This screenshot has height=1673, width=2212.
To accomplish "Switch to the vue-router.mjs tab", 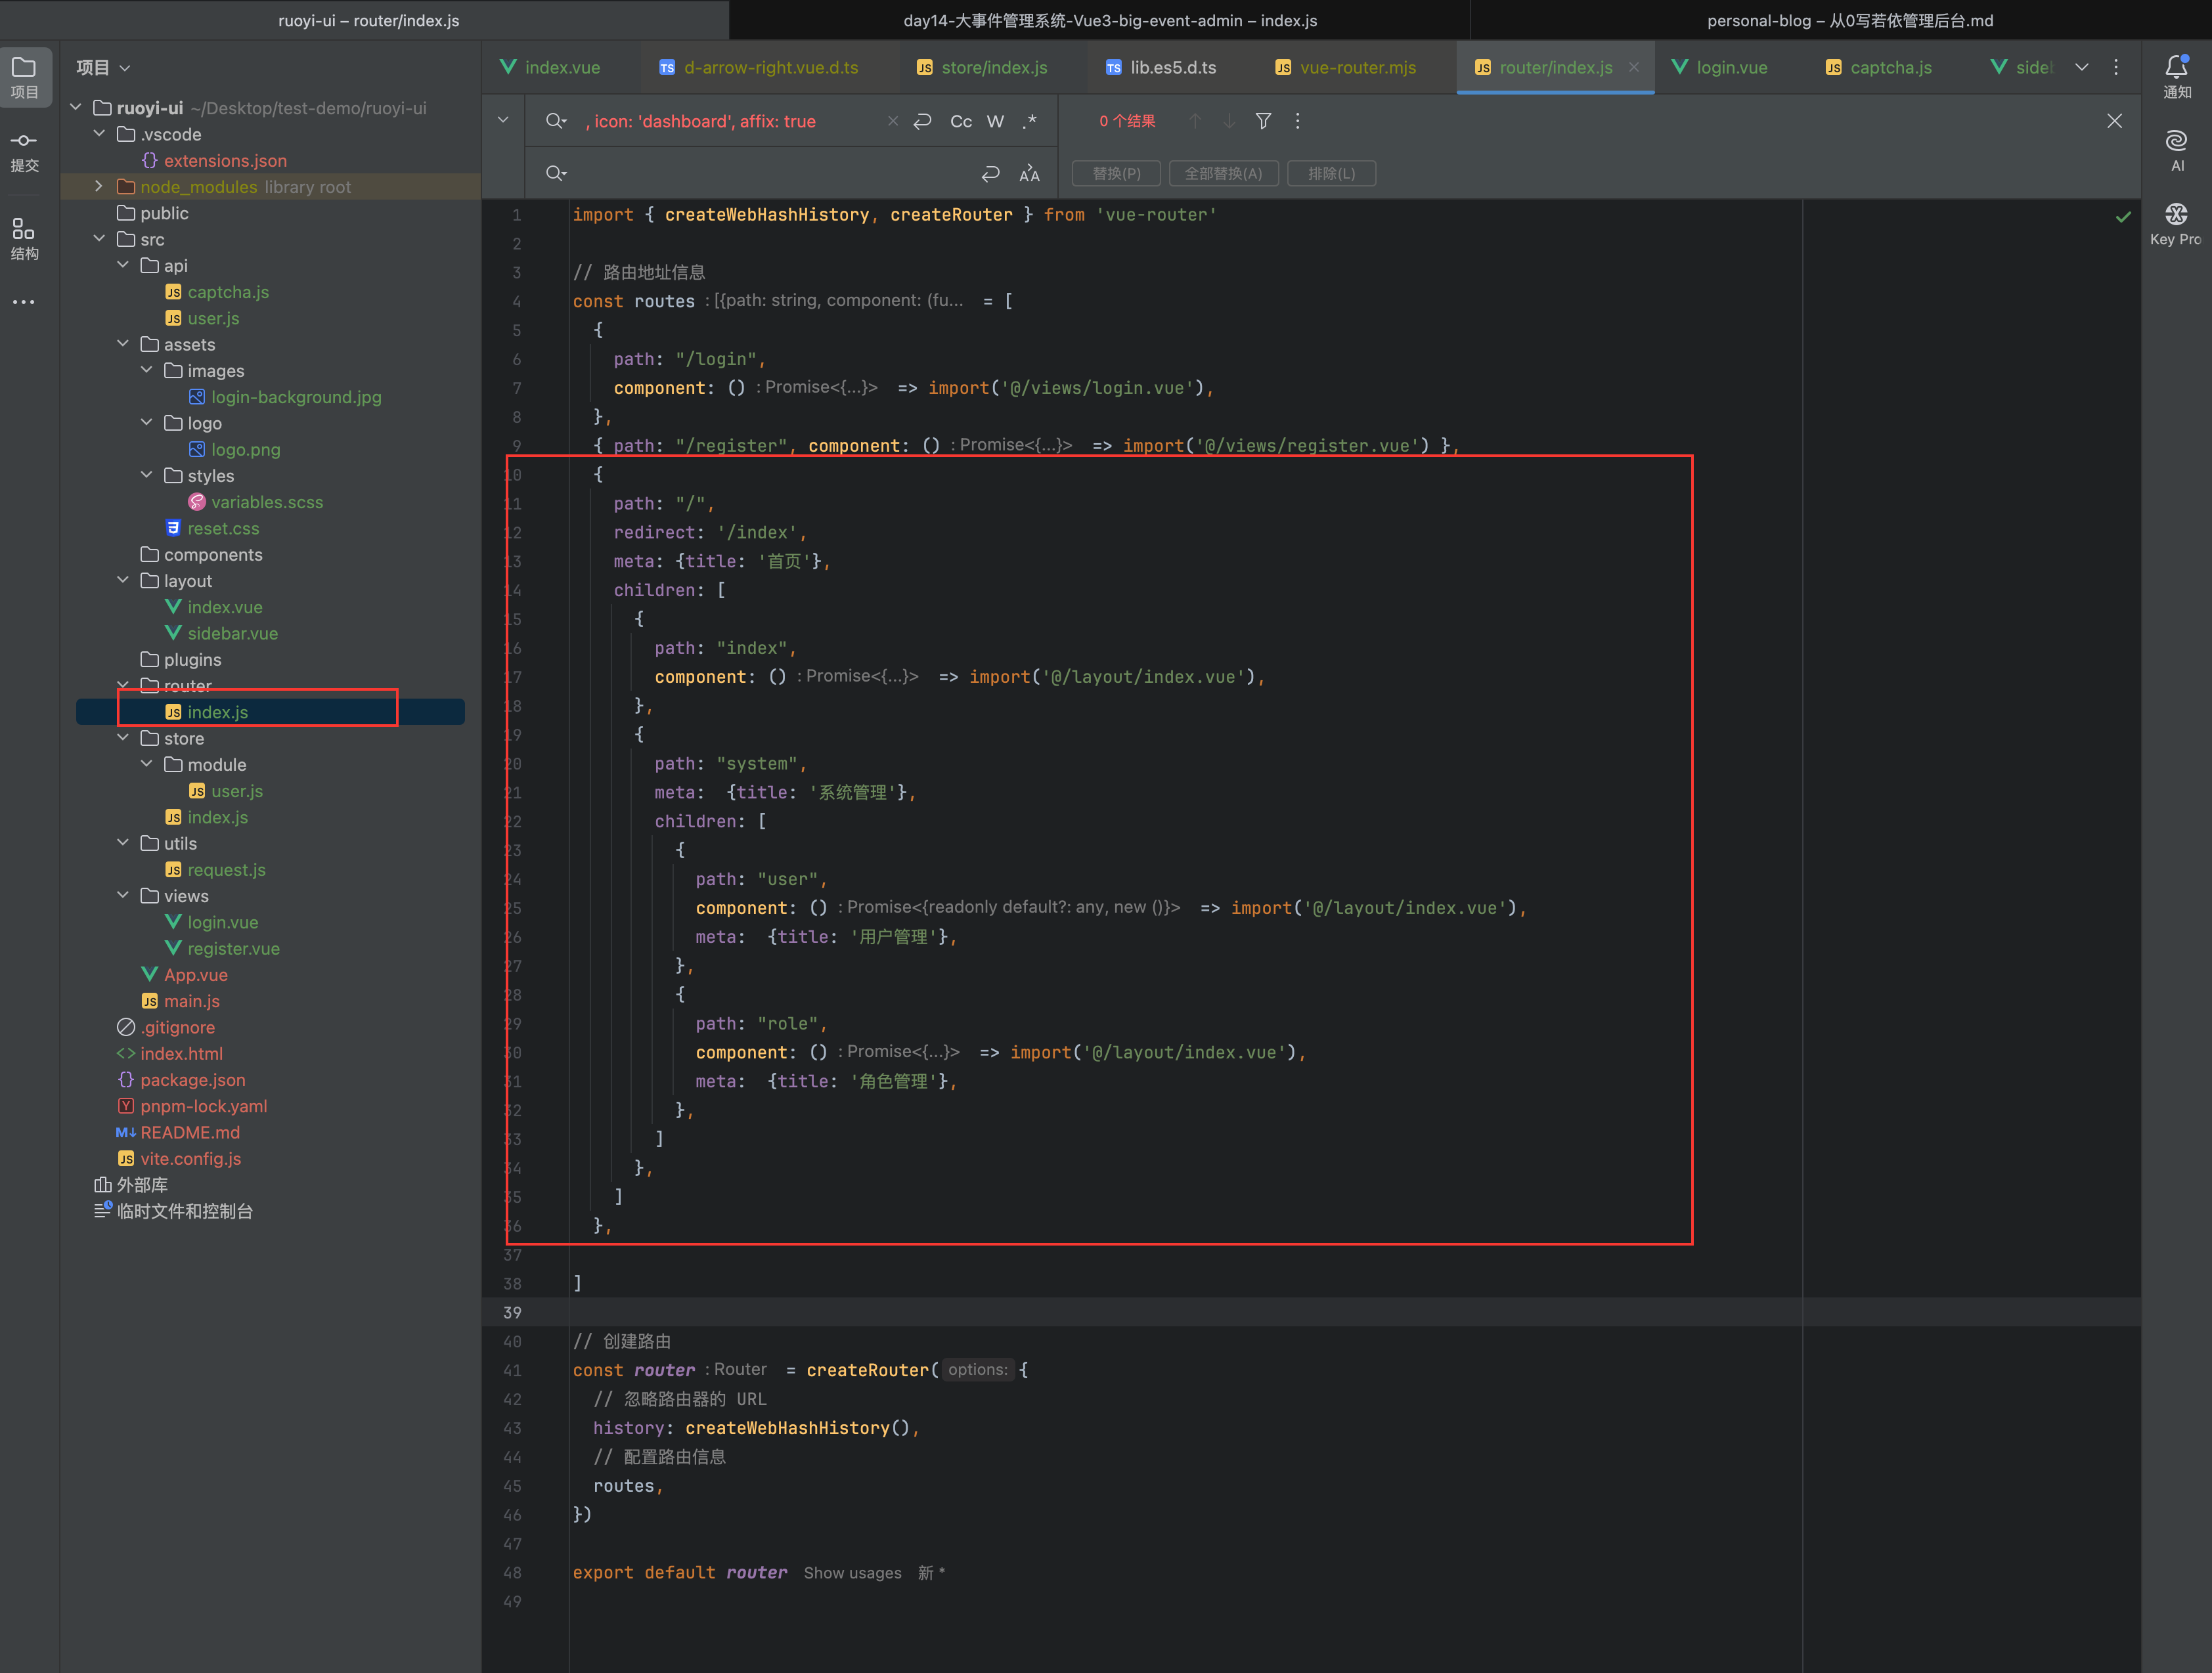I will pyautogui.click(x=1347, y=67).
